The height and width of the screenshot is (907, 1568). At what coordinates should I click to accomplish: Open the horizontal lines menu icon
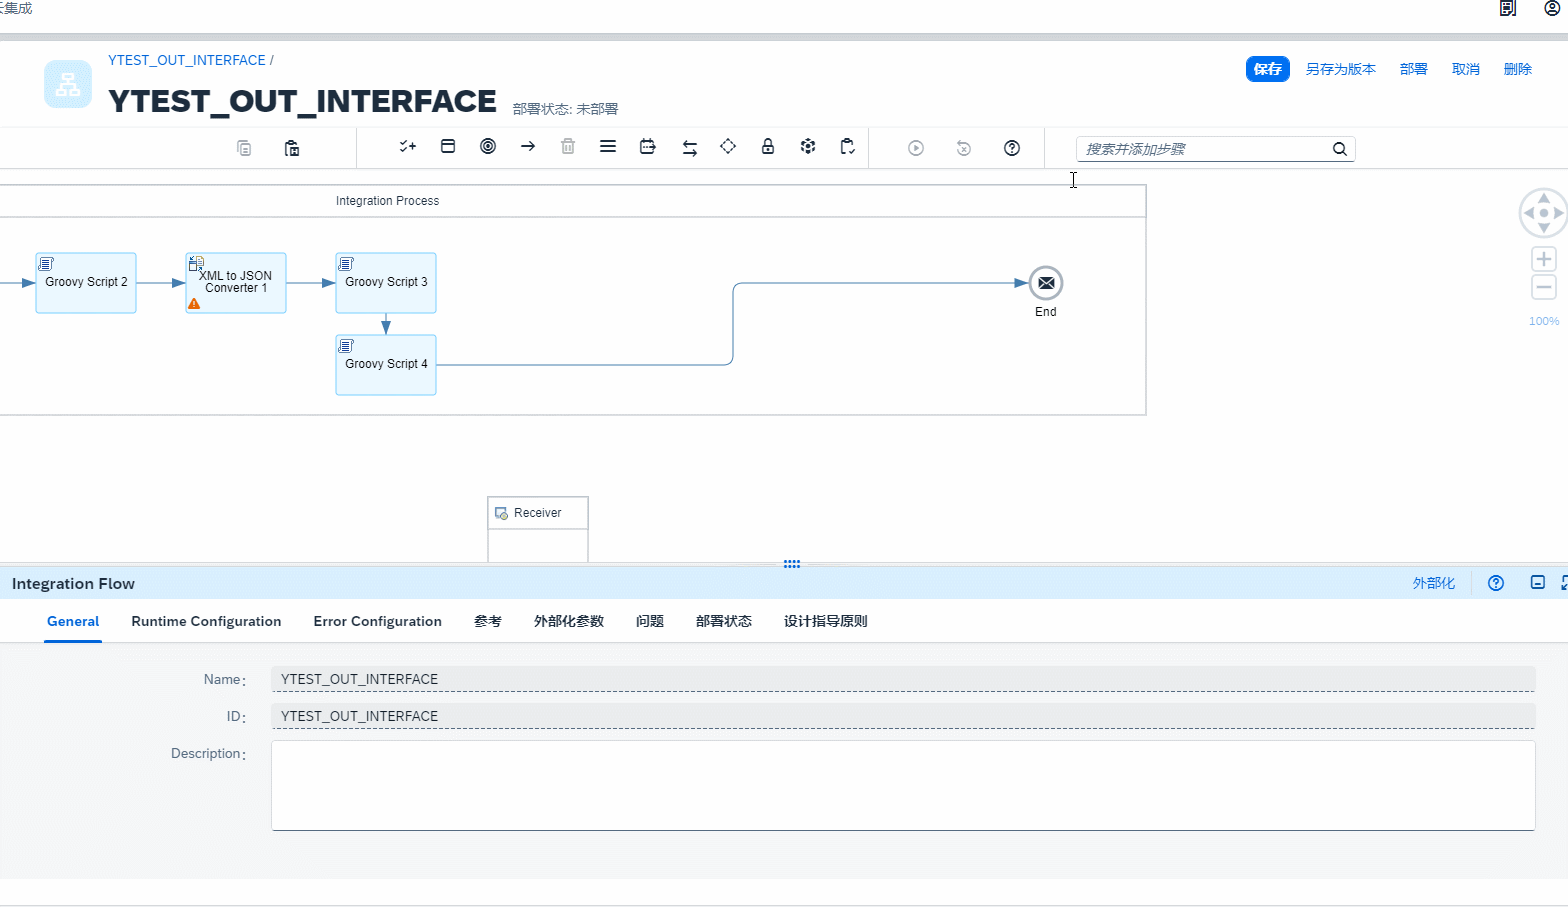pos(608,147)
